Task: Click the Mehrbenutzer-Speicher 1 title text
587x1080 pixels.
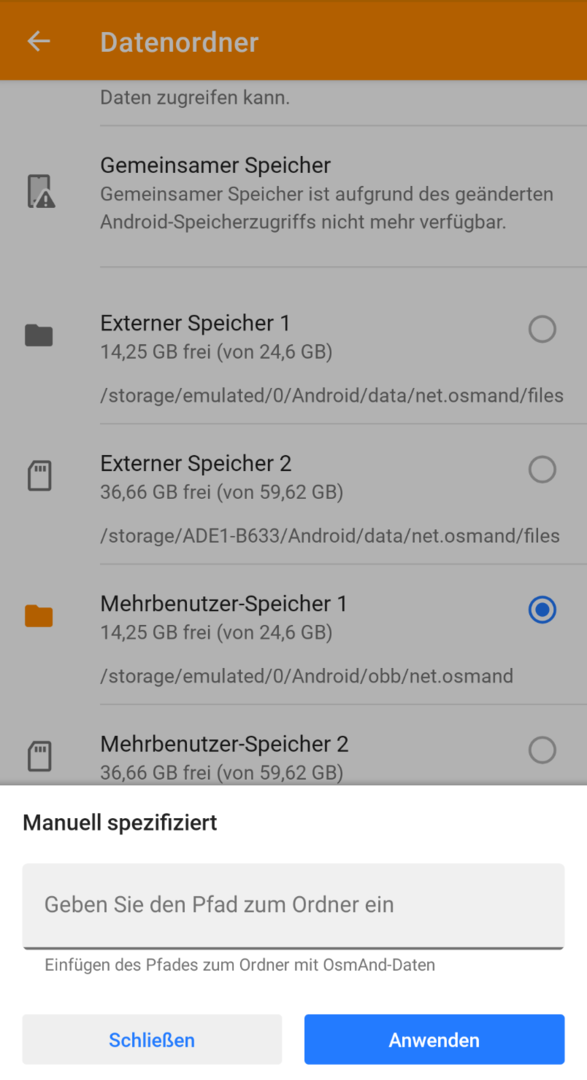Action: [224, 603]
